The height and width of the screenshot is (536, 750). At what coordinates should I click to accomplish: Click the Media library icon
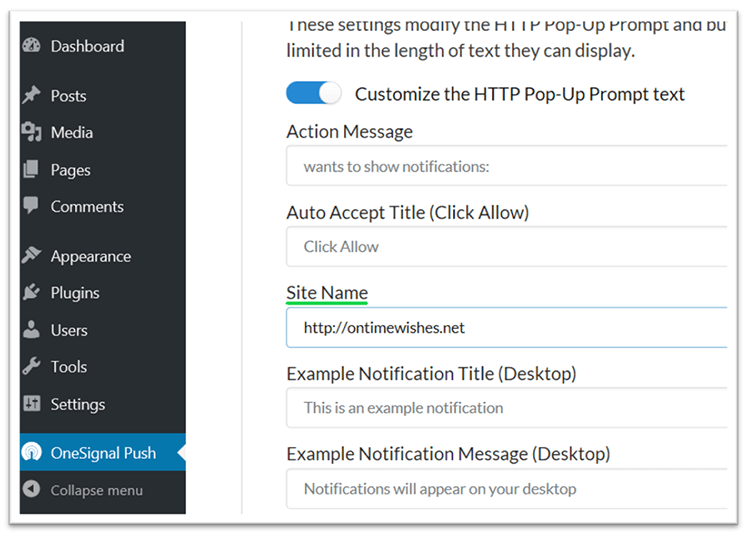[x=31, y=133]
